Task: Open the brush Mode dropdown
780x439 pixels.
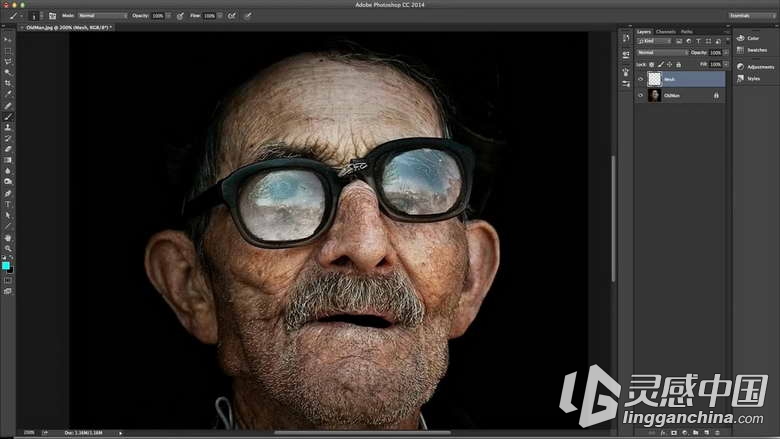Action: pyautogui.click(x=102, y=16)
